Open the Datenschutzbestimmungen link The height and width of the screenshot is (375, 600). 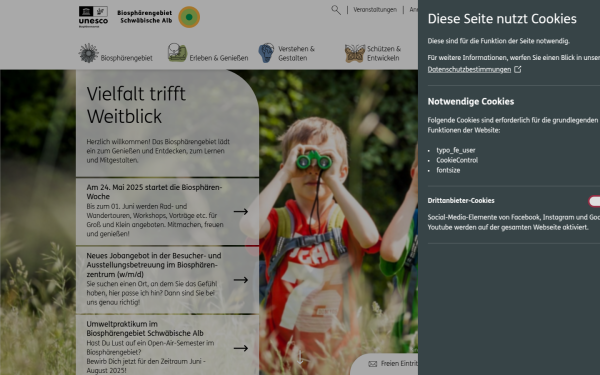469,69
